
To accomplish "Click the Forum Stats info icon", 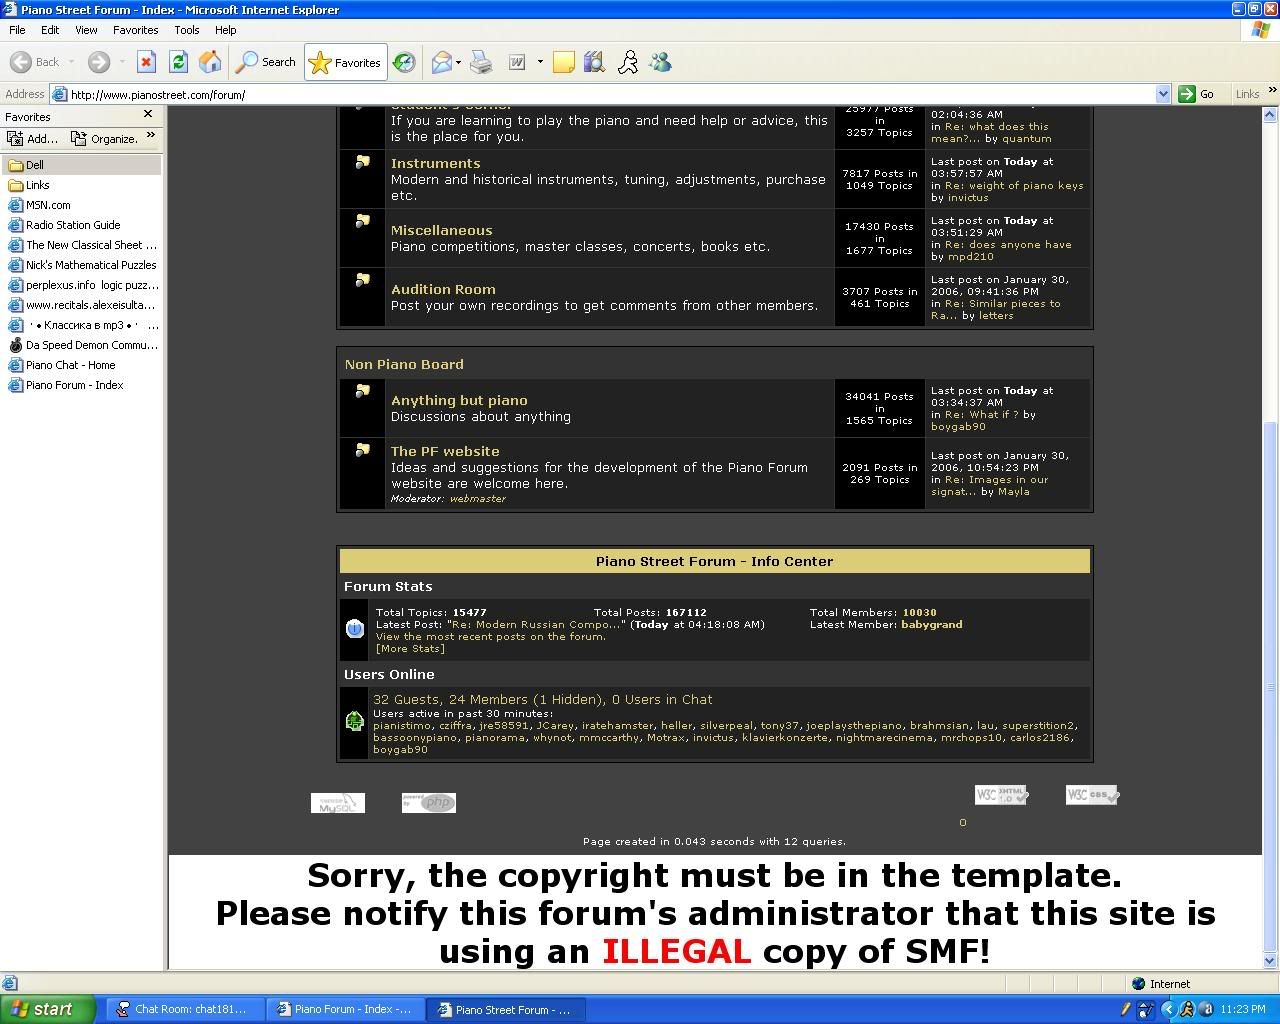I will (x=354, y=628).
